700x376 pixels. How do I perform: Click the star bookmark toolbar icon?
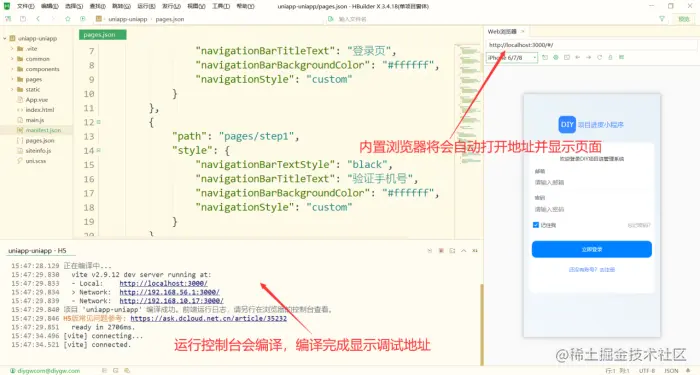68,19
